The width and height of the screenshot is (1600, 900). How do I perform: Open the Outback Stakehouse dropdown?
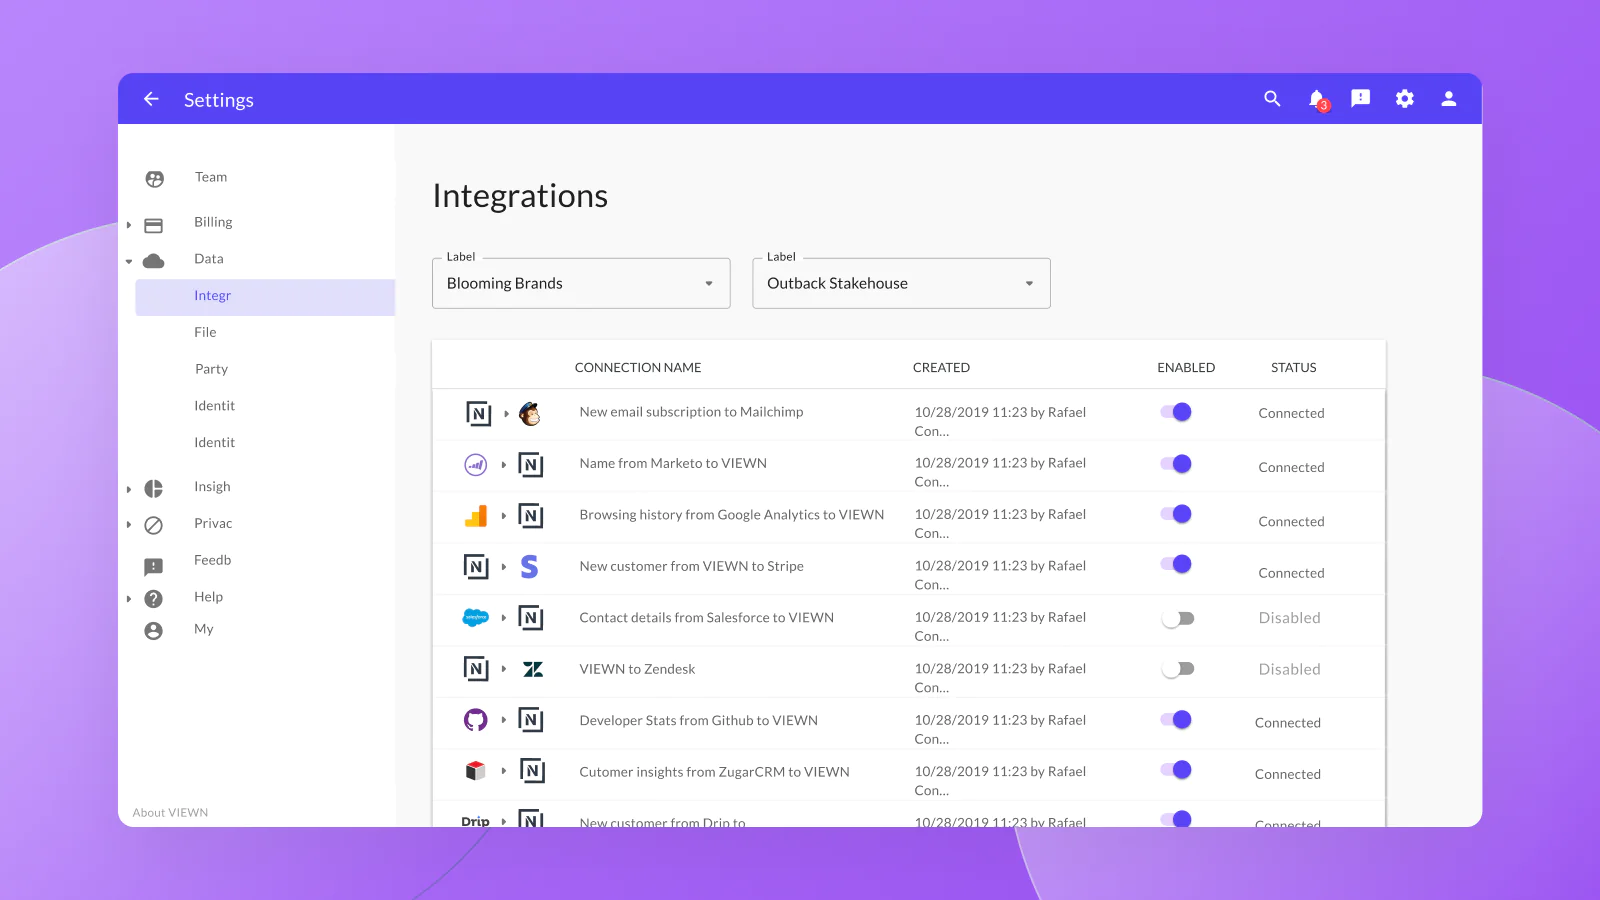tap(901, 284)
